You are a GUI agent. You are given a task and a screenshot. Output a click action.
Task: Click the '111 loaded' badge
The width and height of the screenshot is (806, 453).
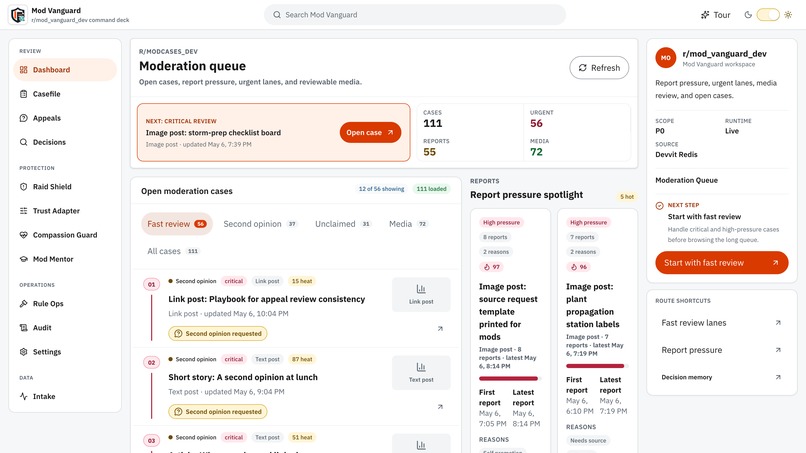431,189
